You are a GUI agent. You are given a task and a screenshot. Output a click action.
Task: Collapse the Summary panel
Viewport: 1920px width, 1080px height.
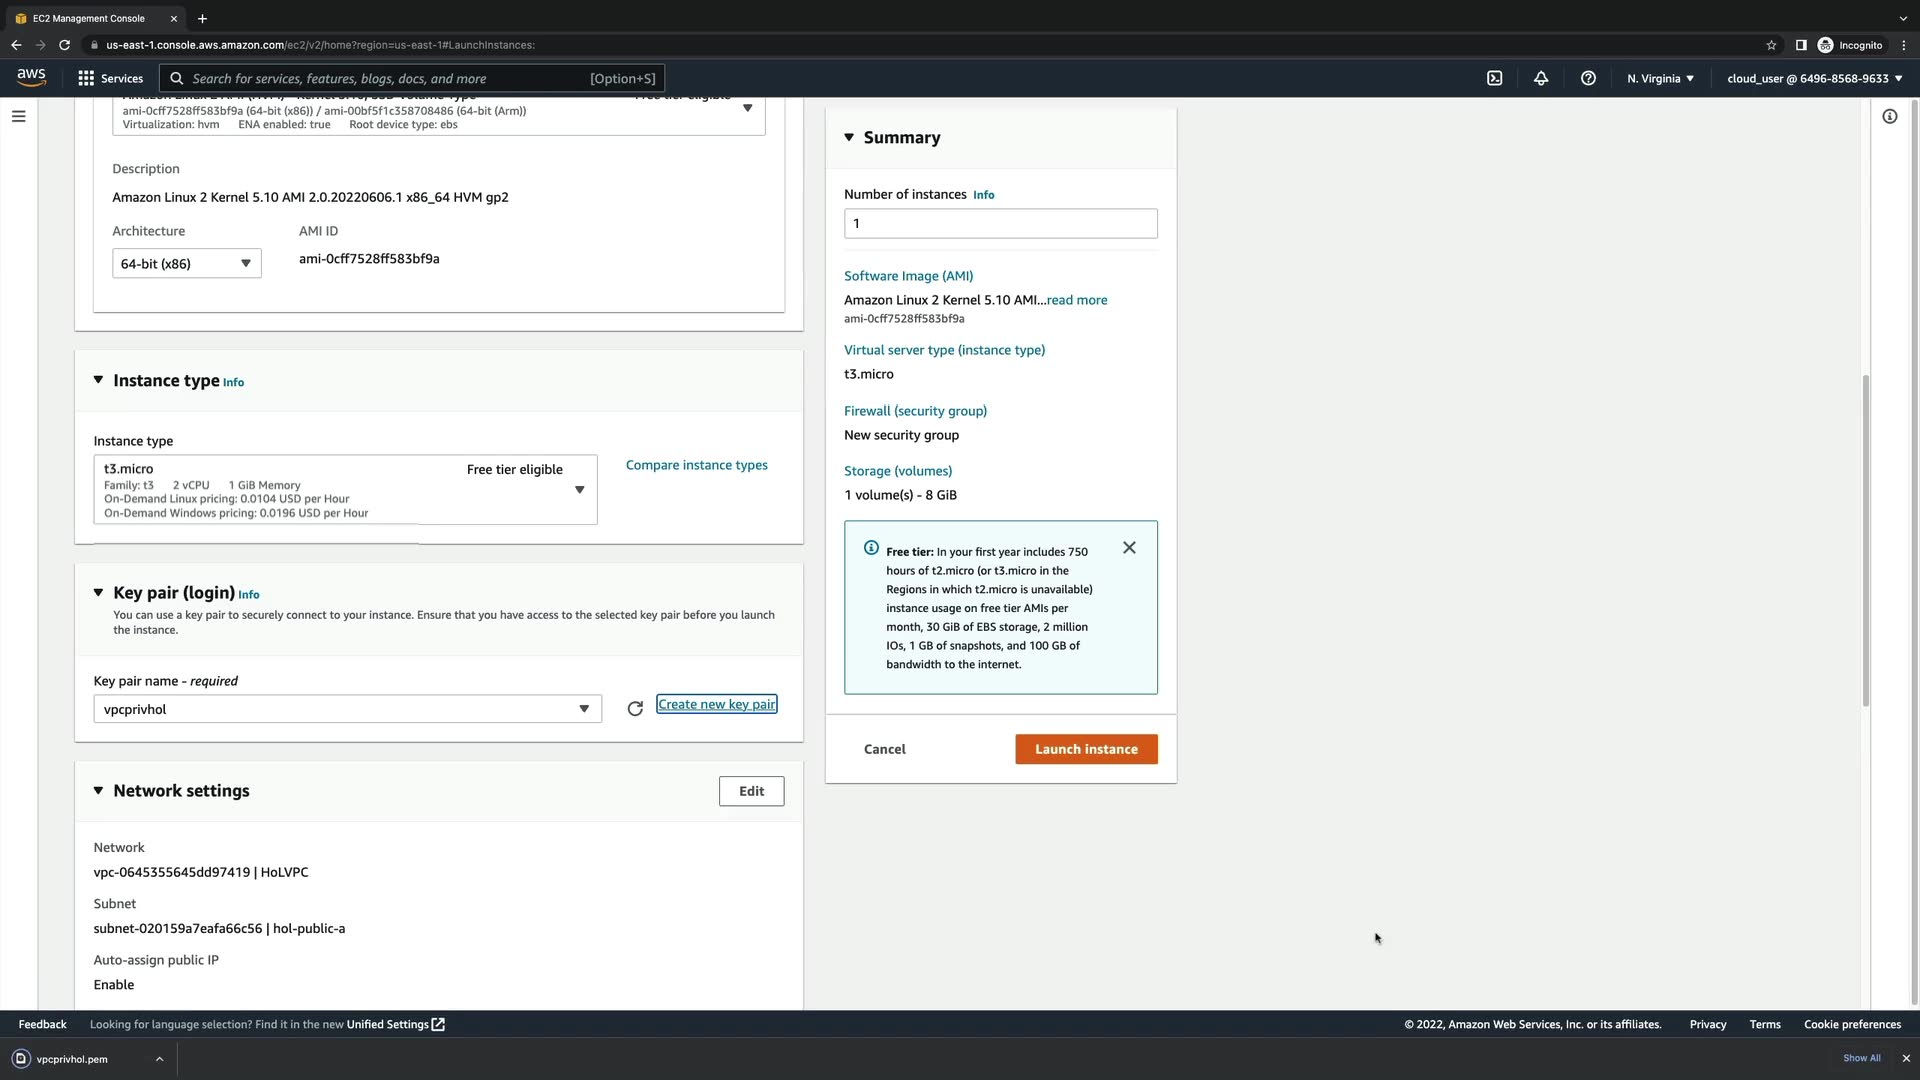[849, 137]
